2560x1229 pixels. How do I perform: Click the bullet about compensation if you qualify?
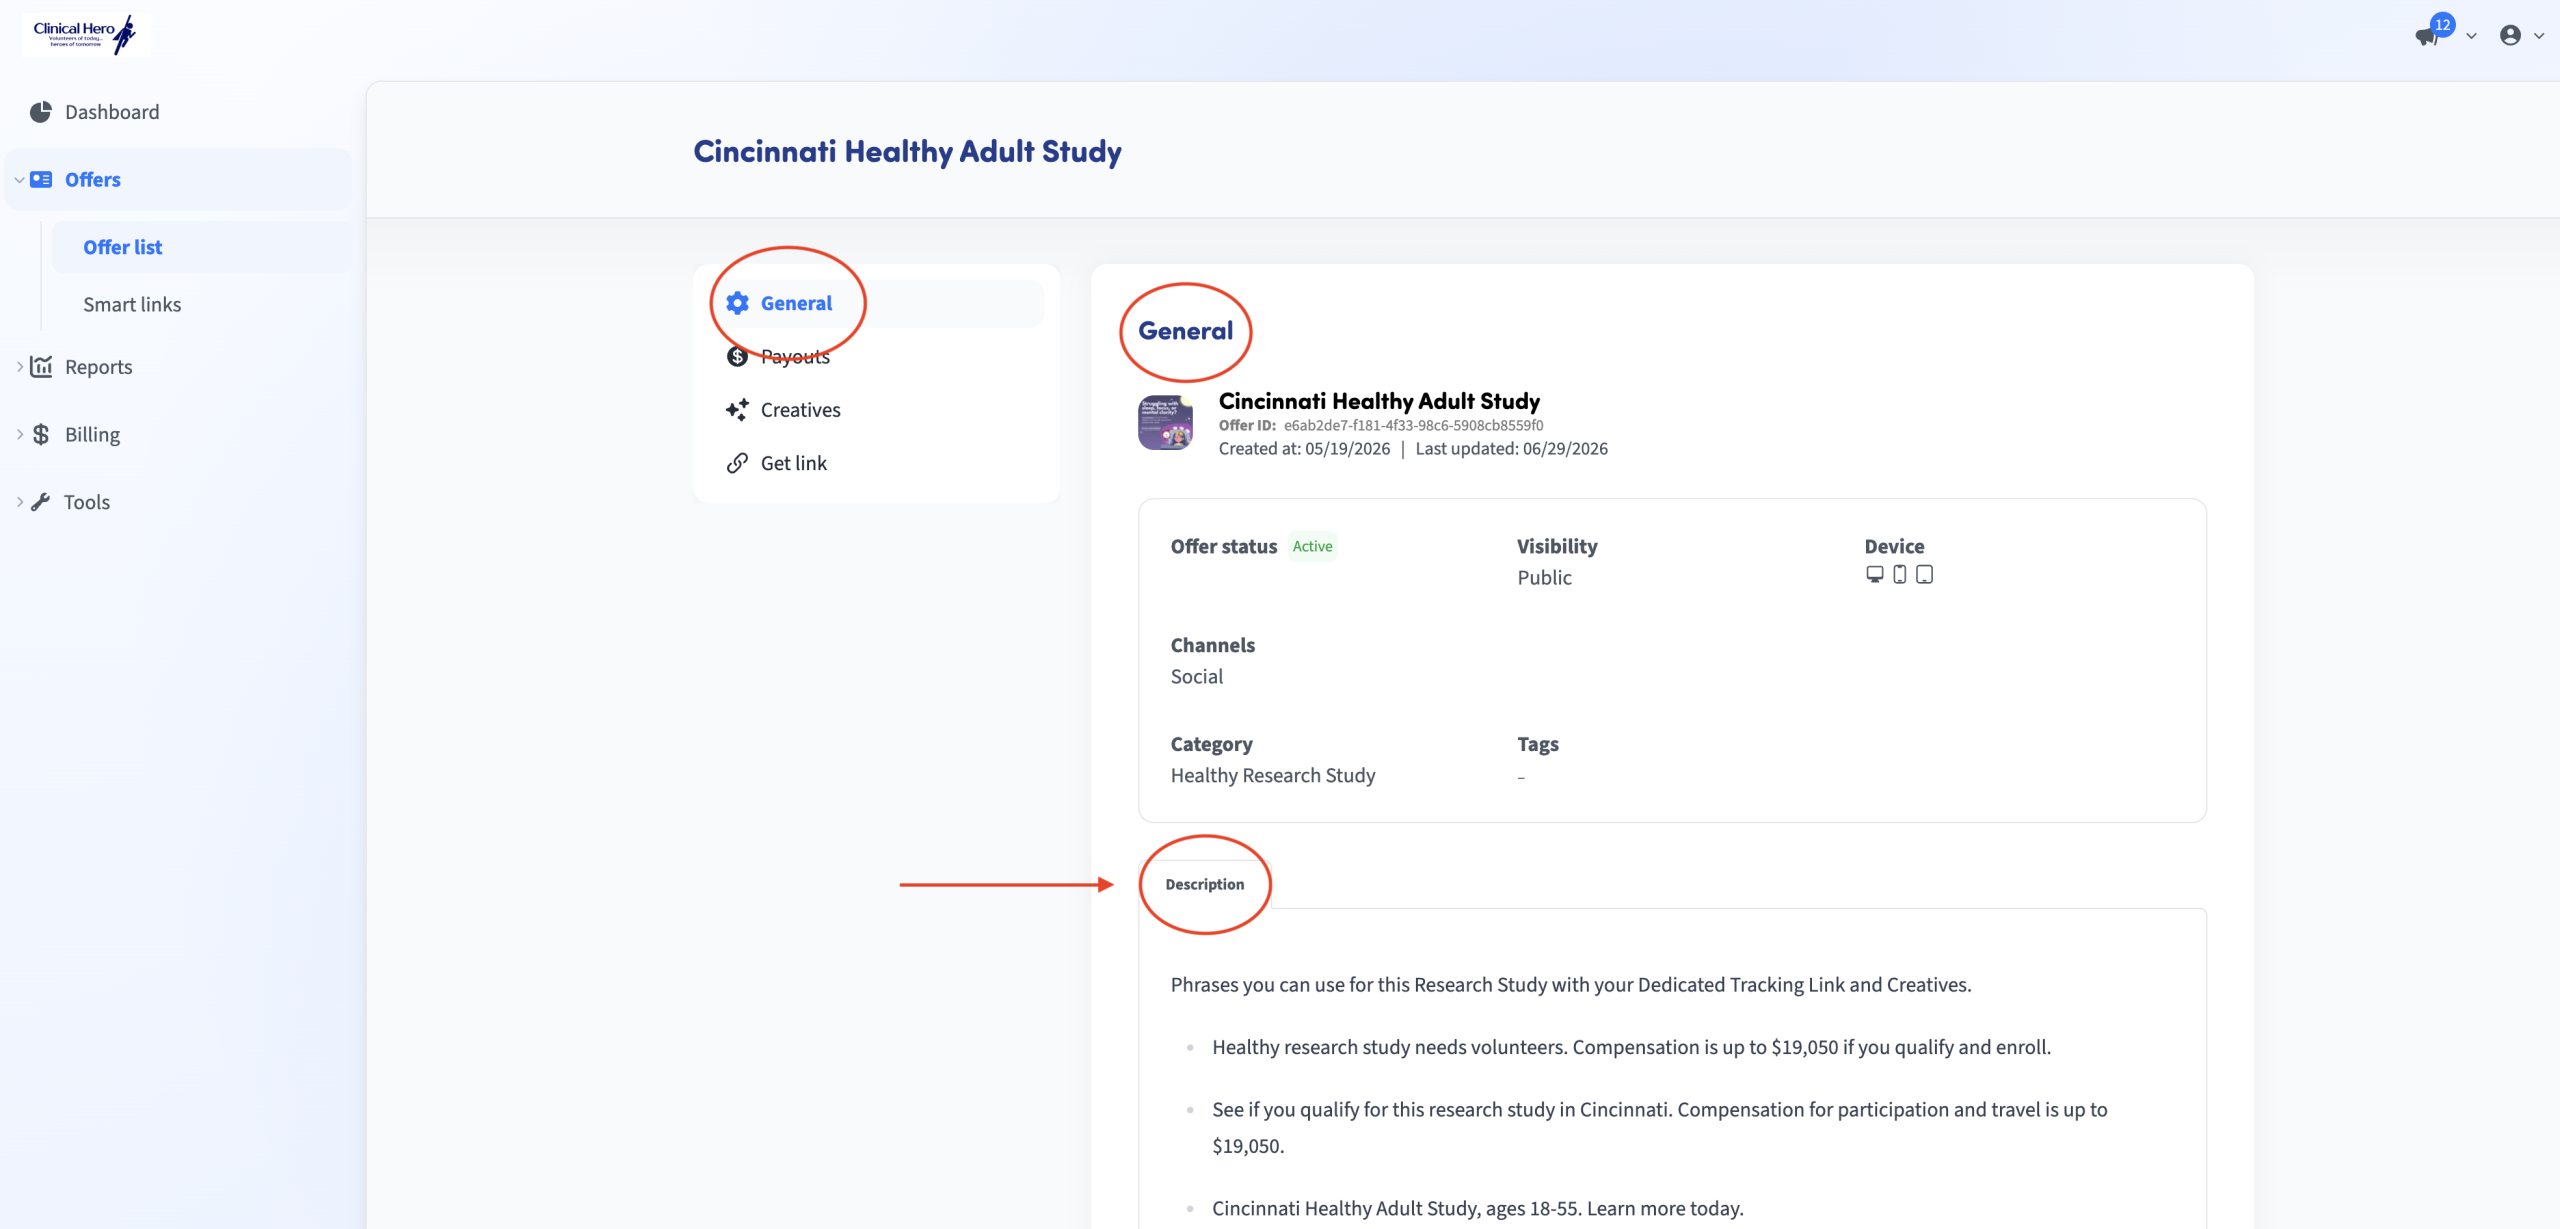1631,1047
